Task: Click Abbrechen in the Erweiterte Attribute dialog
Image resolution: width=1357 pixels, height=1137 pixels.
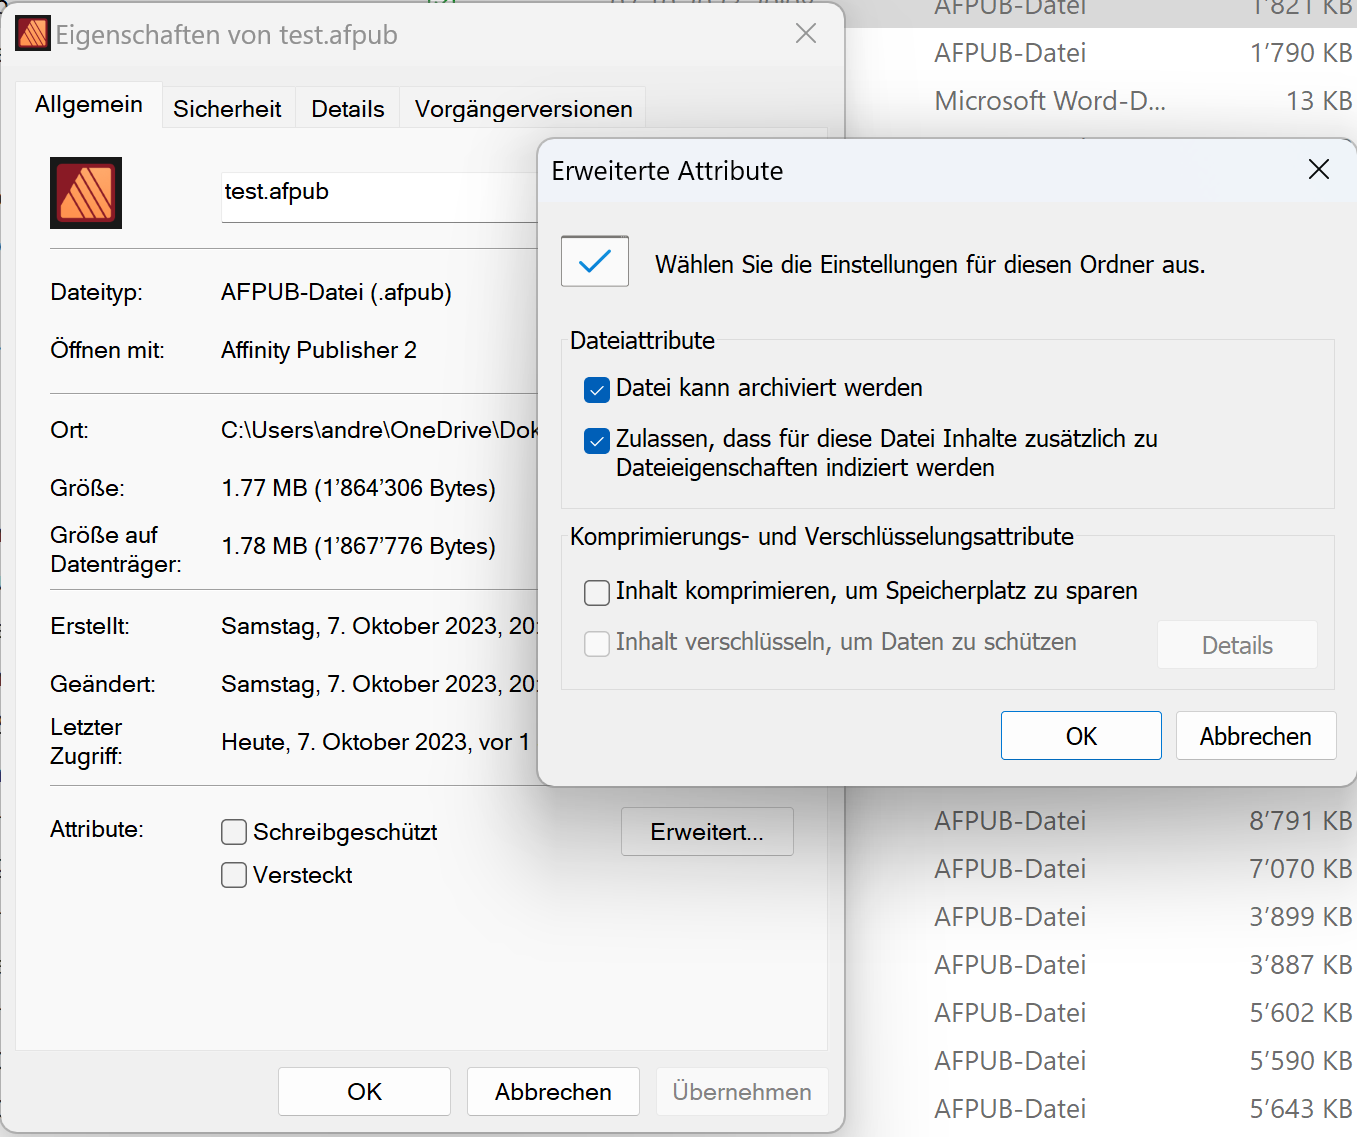Action: [x=1255, y=735]
